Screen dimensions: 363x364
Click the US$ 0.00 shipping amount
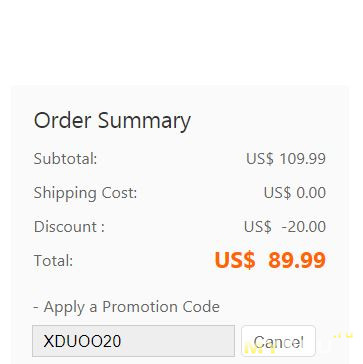[x=295, y=193]
